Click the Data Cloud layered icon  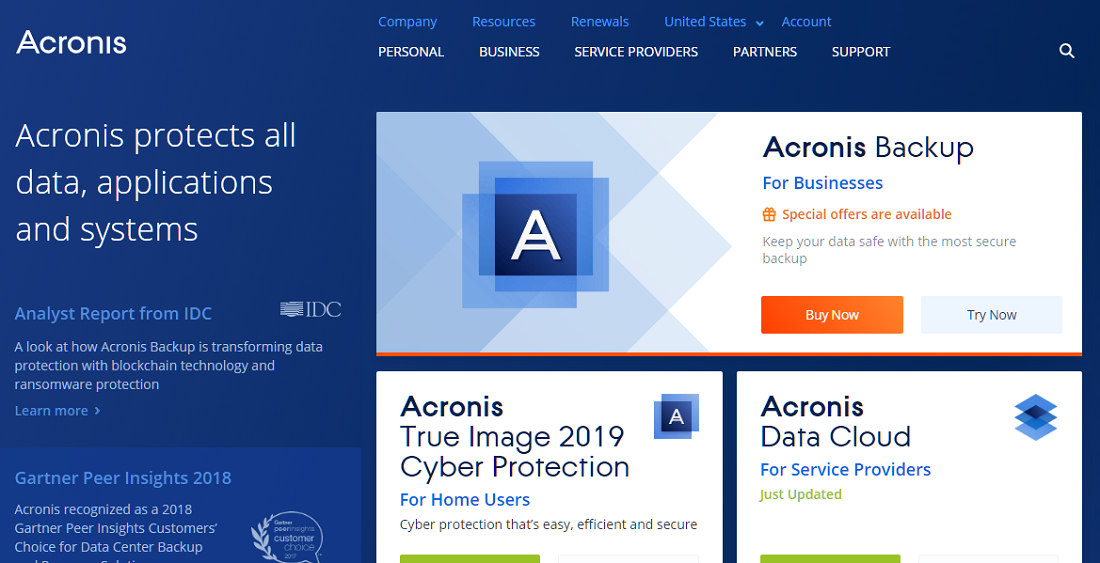(x=1035, y=417)
